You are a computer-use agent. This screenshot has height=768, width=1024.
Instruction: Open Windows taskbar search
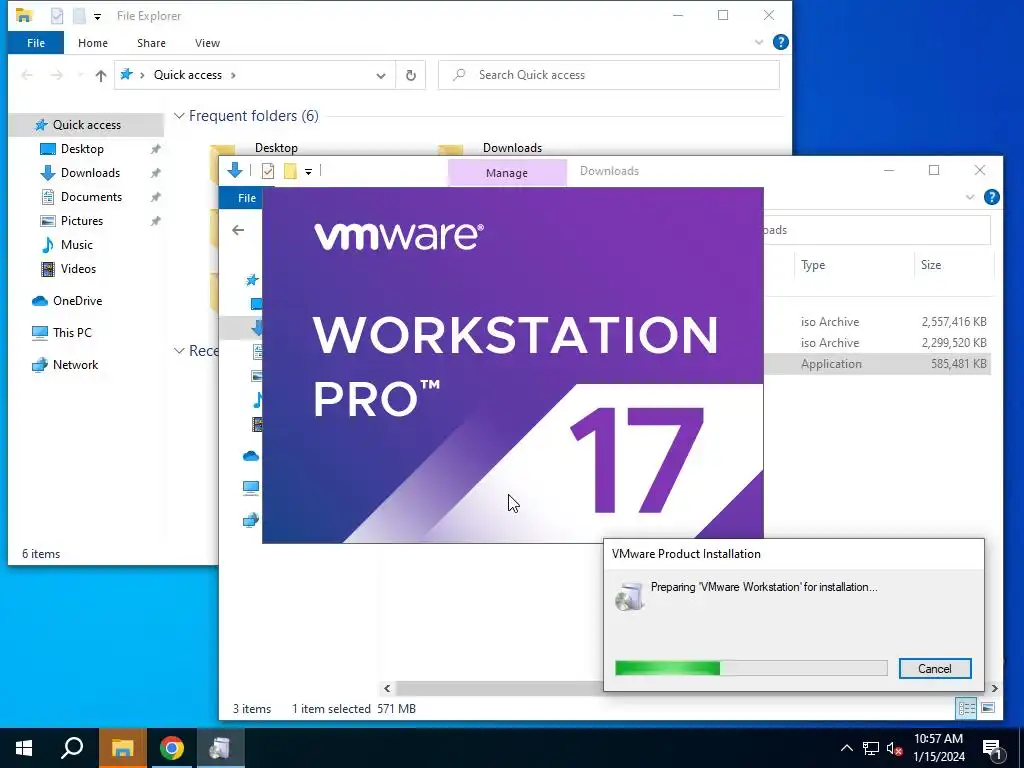(72, 748)
